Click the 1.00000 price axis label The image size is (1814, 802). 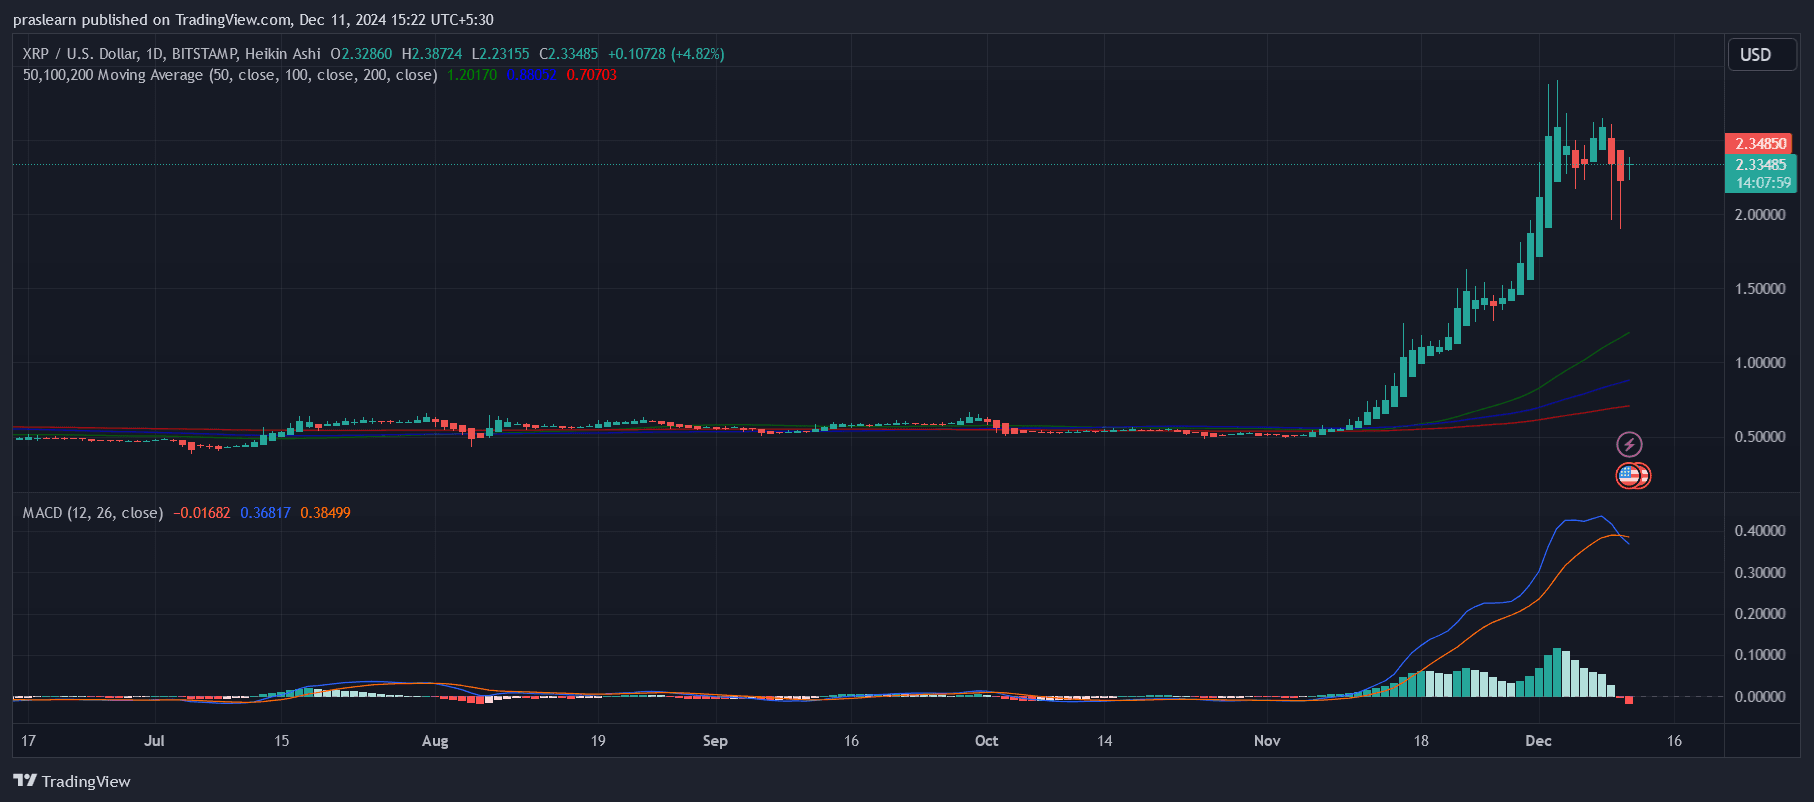point(1760,363)
